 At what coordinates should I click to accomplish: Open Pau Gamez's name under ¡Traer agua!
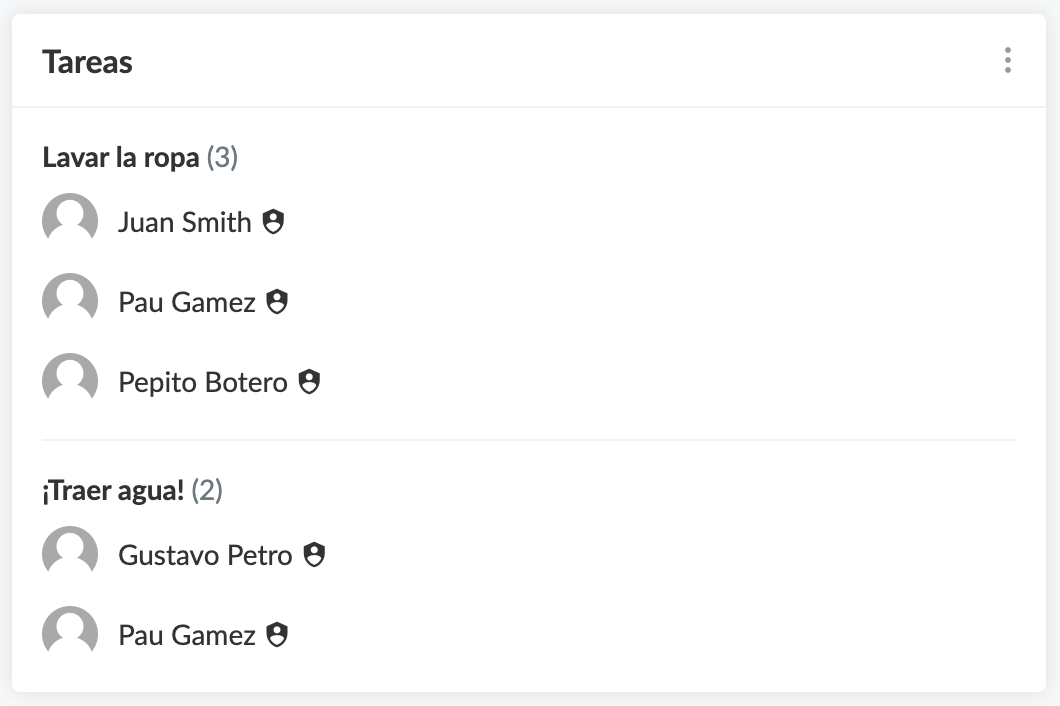pyautogui.click(x=187, y=635)
